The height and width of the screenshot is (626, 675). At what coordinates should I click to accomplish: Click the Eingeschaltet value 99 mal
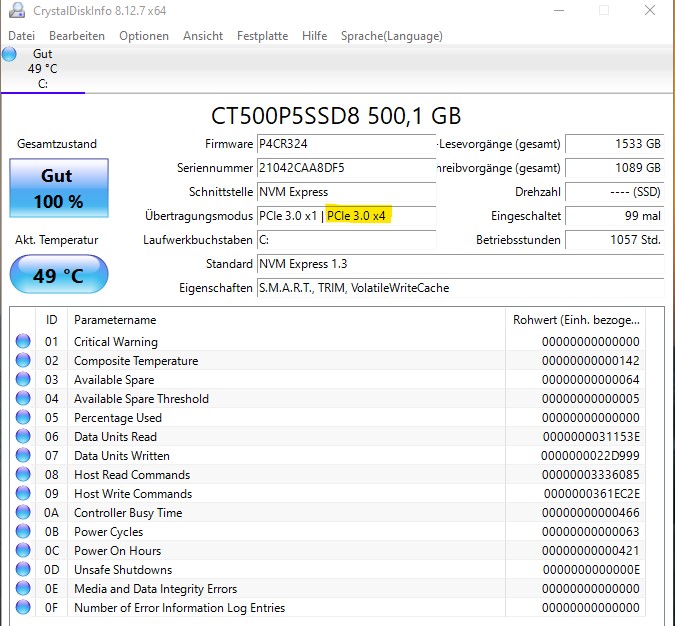[614, 216]
